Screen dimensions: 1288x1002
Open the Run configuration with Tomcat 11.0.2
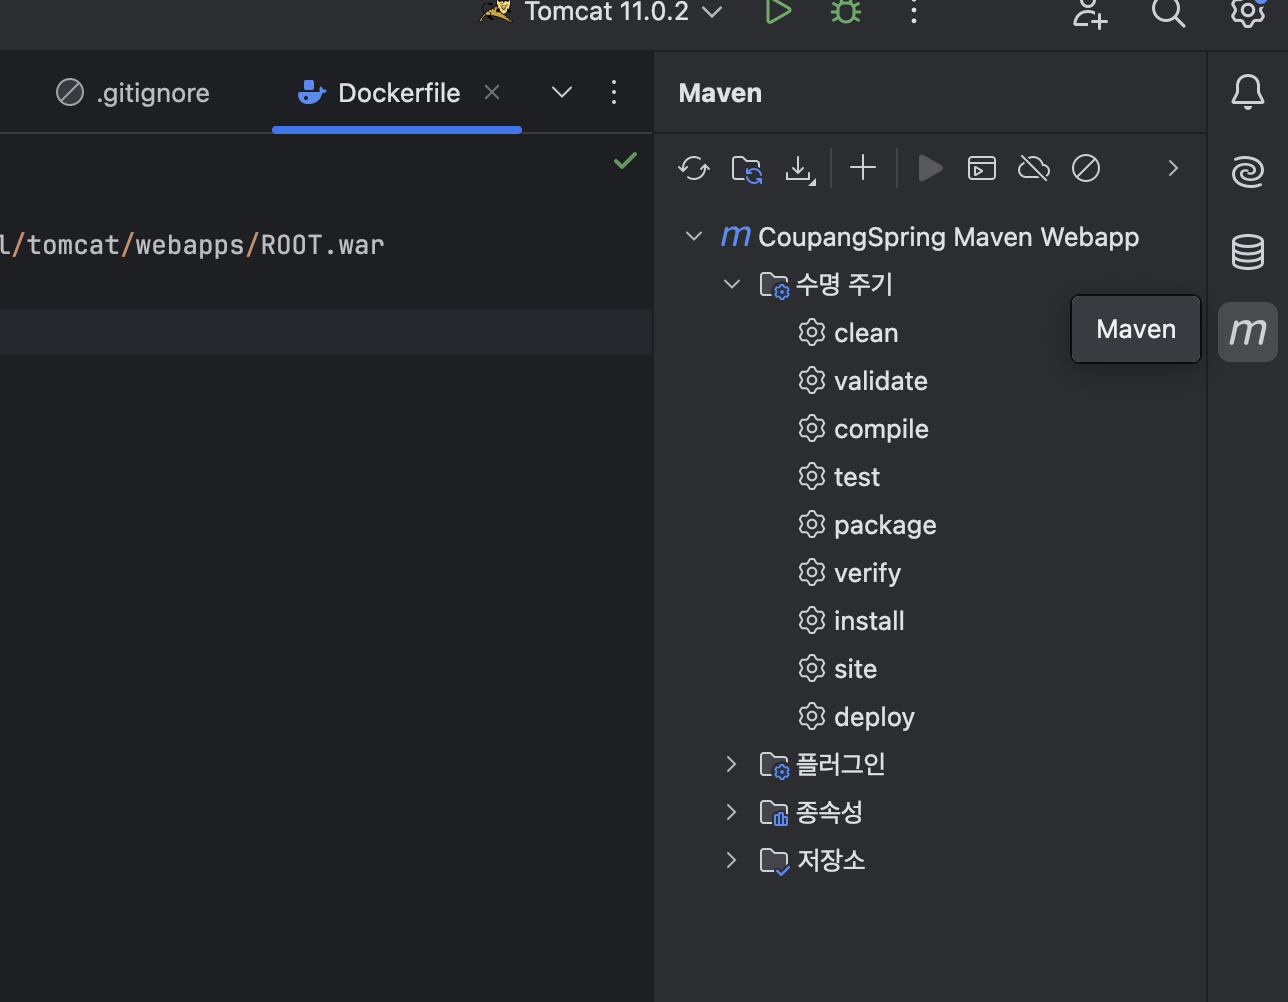(601, 13)
